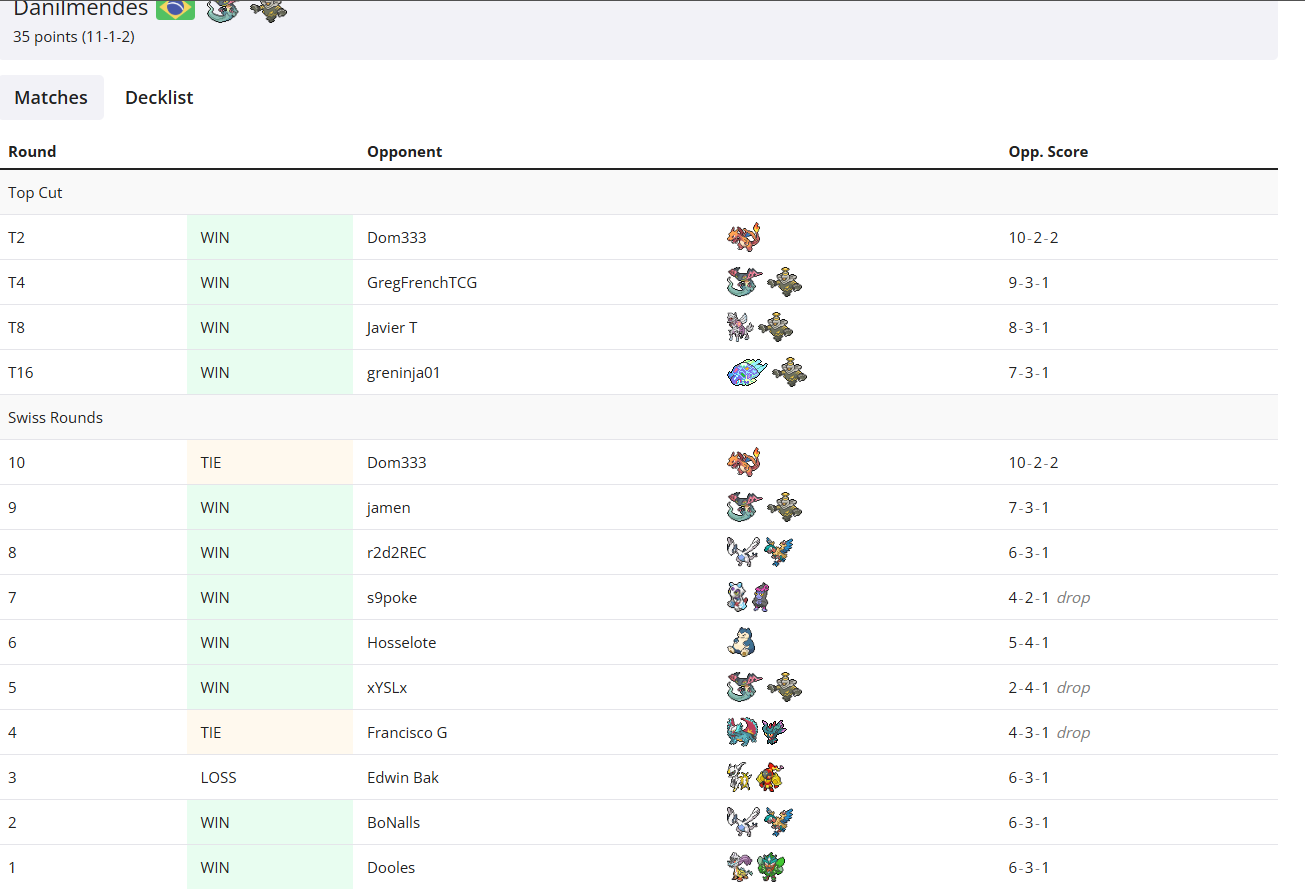Open opponent s9poke profile

tap(392, 597)
